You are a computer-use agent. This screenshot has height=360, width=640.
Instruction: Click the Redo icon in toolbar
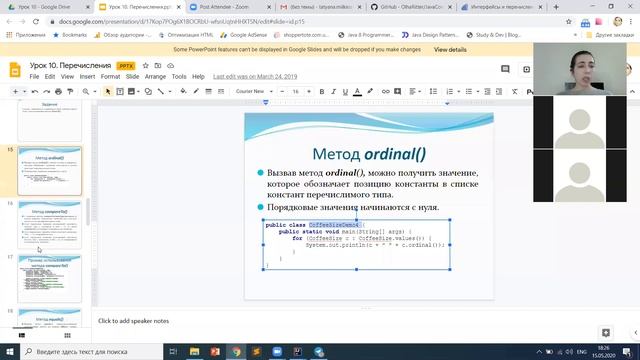[47, 92]
